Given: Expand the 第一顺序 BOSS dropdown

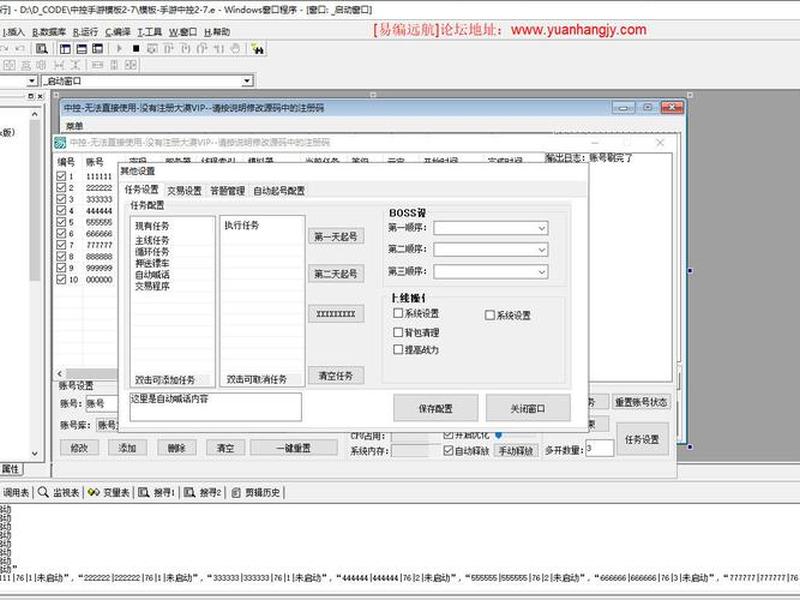Looking at the screenshot, I should (541, 228).
